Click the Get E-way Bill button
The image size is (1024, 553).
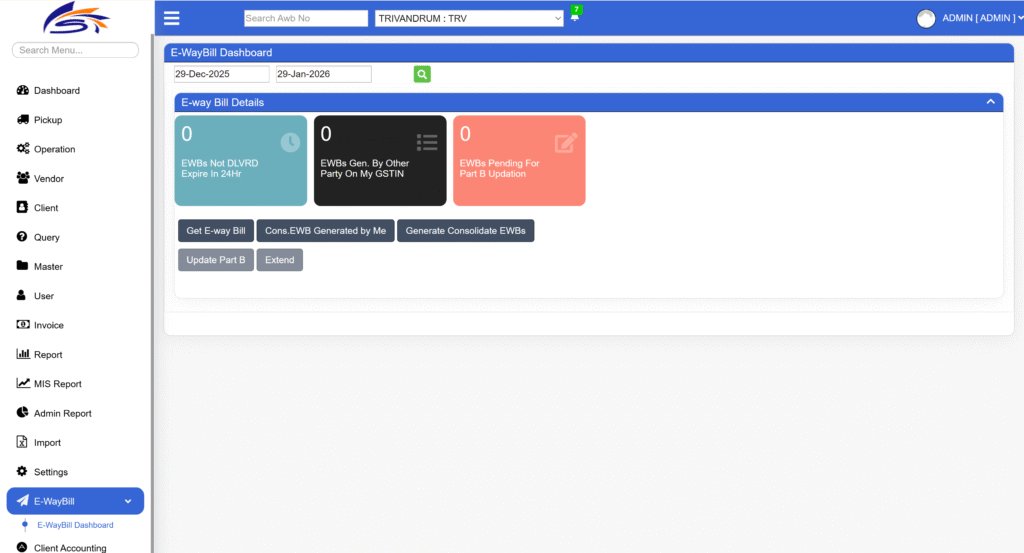click(x=215, y=231)
